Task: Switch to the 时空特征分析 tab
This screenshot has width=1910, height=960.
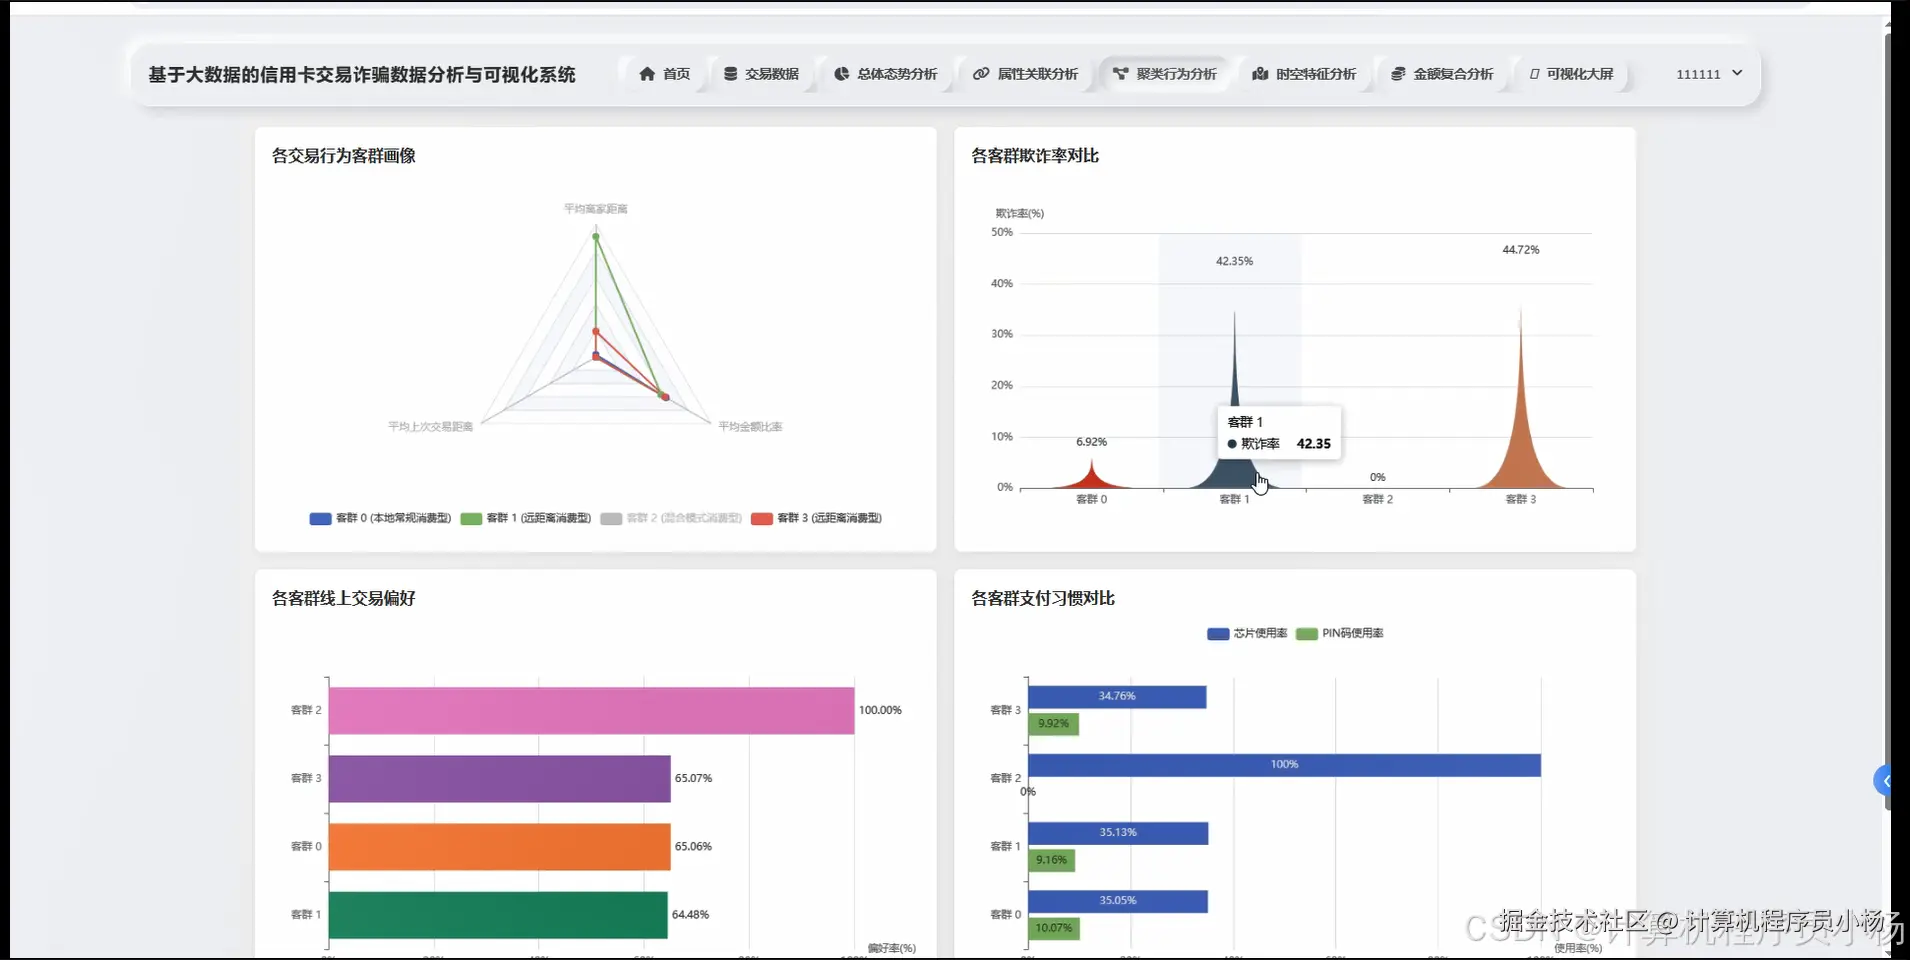Action: click(1304, 74)
